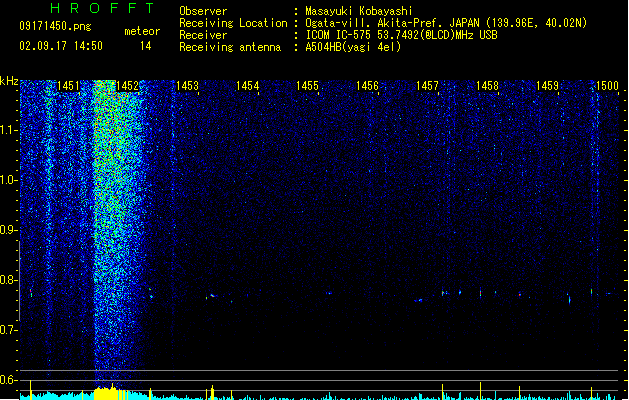Click the Receiving Location label
This screenshot has width=629, height=400.
tap(233, 23)
